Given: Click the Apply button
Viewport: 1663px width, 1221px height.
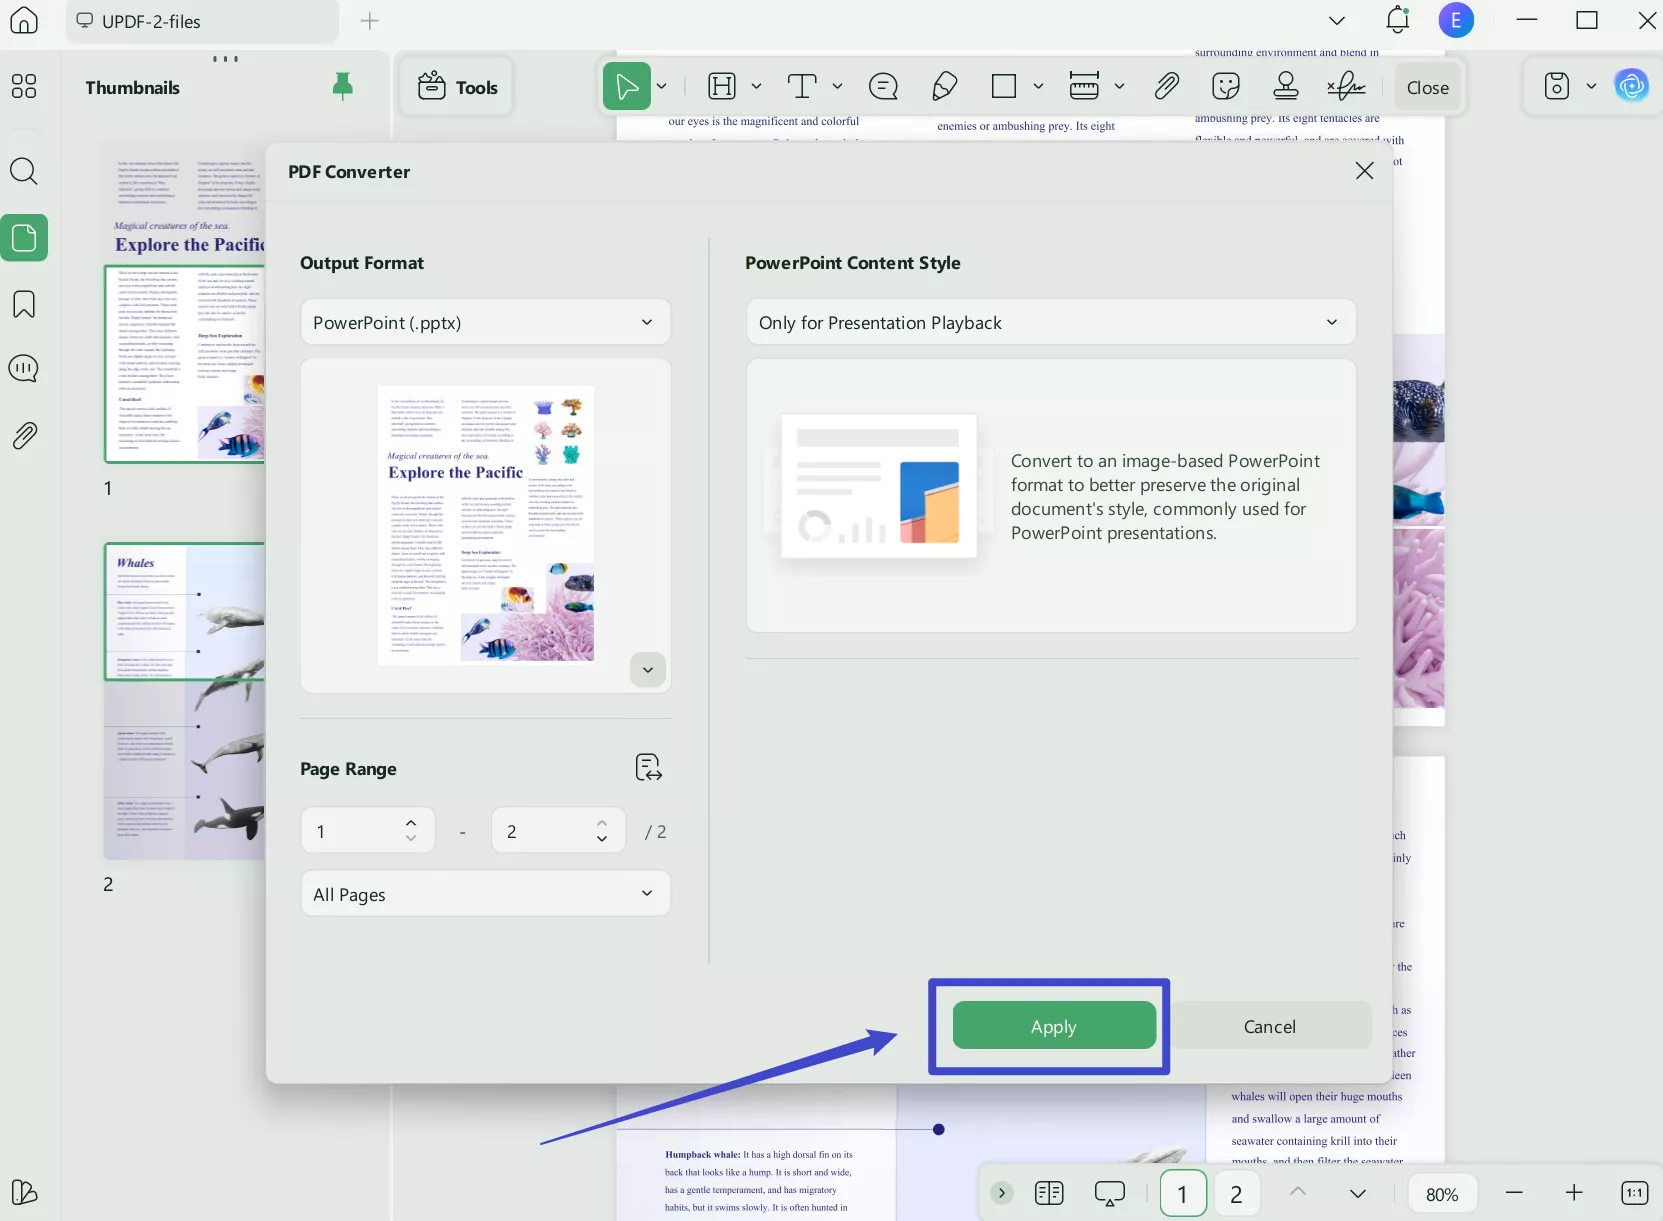Looking at the screenshot, I should coord(1053,1026).
